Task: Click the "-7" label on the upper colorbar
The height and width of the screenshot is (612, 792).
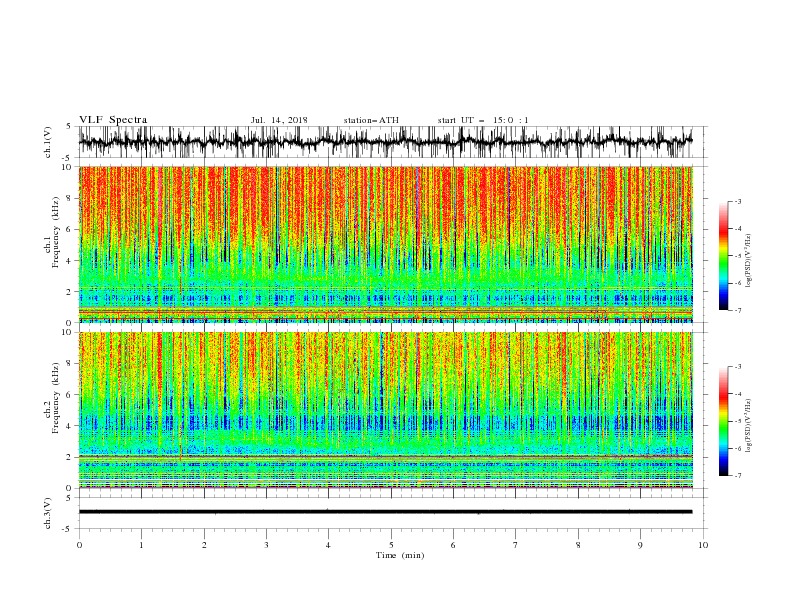Action: coord(738,310)
